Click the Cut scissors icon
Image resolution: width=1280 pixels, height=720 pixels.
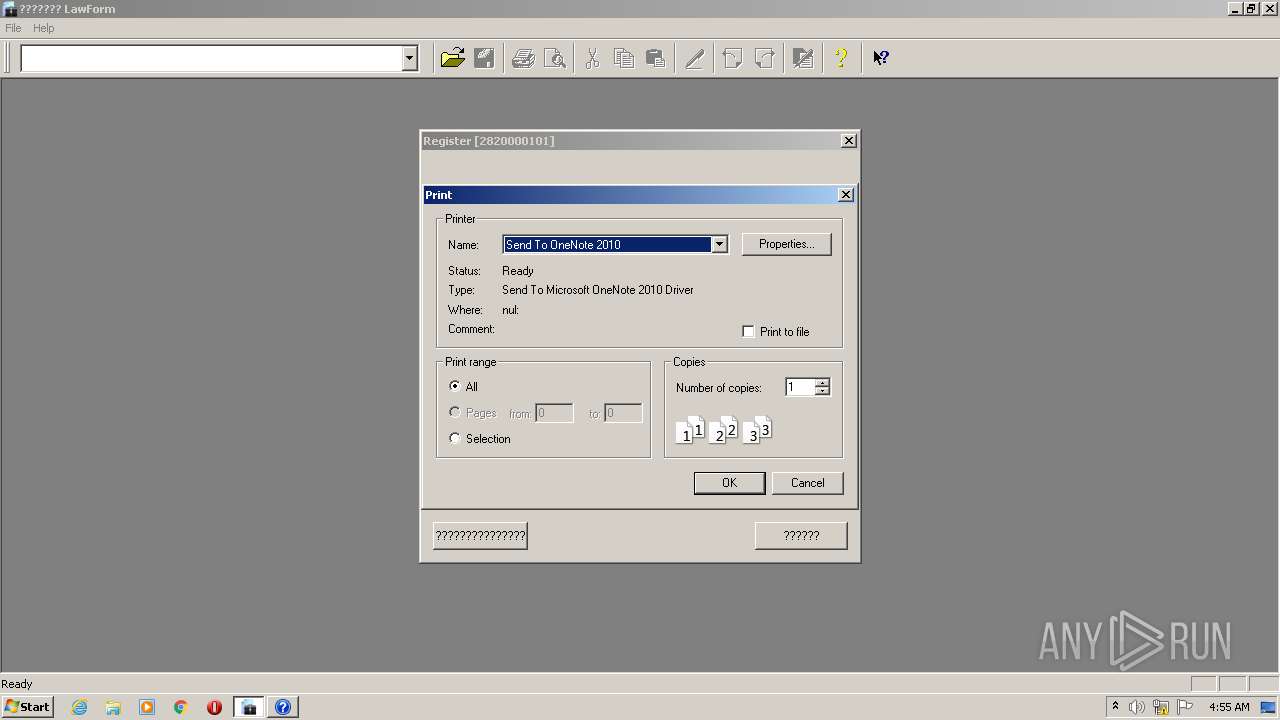coord(592,58)
